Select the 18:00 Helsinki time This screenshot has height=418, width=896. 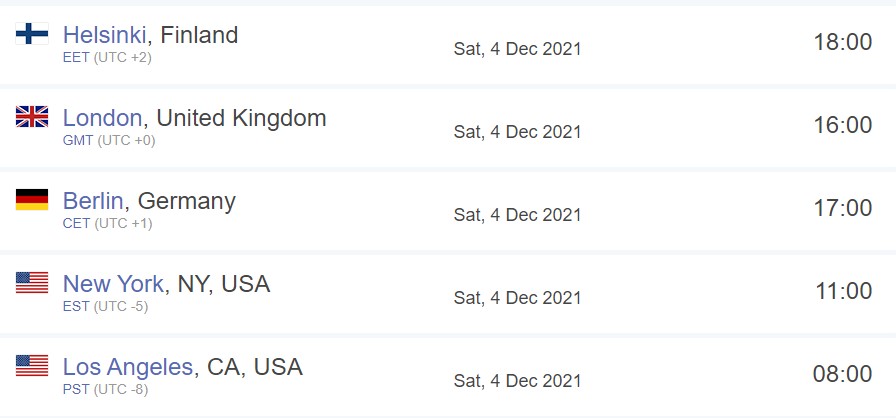843,42
